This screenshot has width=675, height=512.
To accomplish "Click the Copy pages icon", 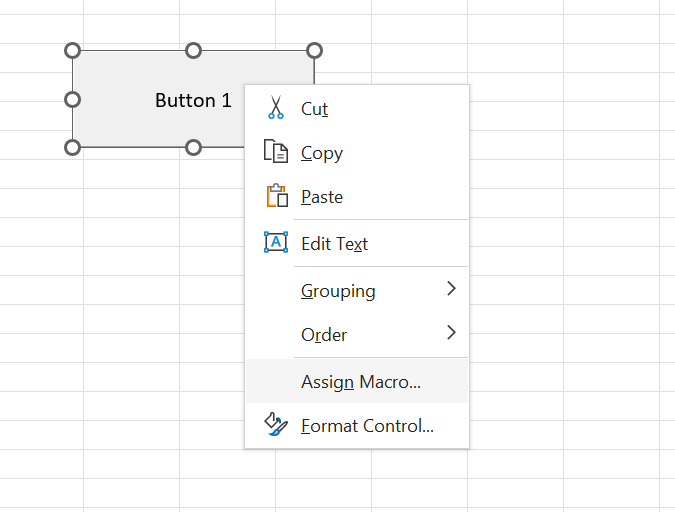I will 275,152.
